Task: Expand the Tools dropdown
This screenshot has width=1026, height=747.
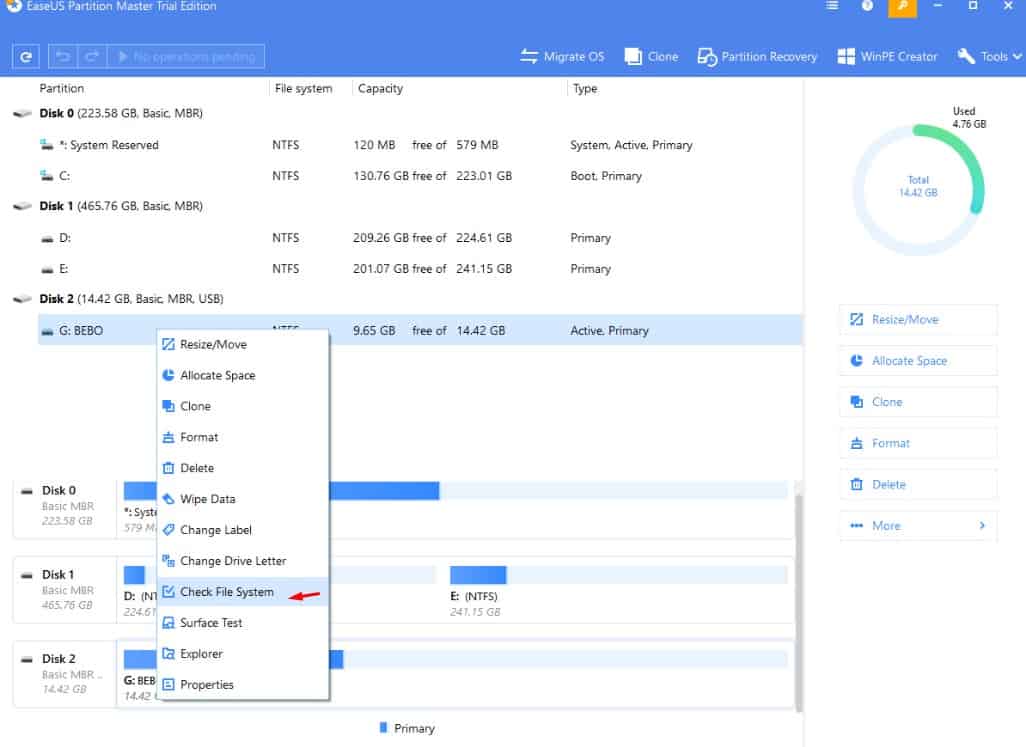Action: tap(989, 57)
